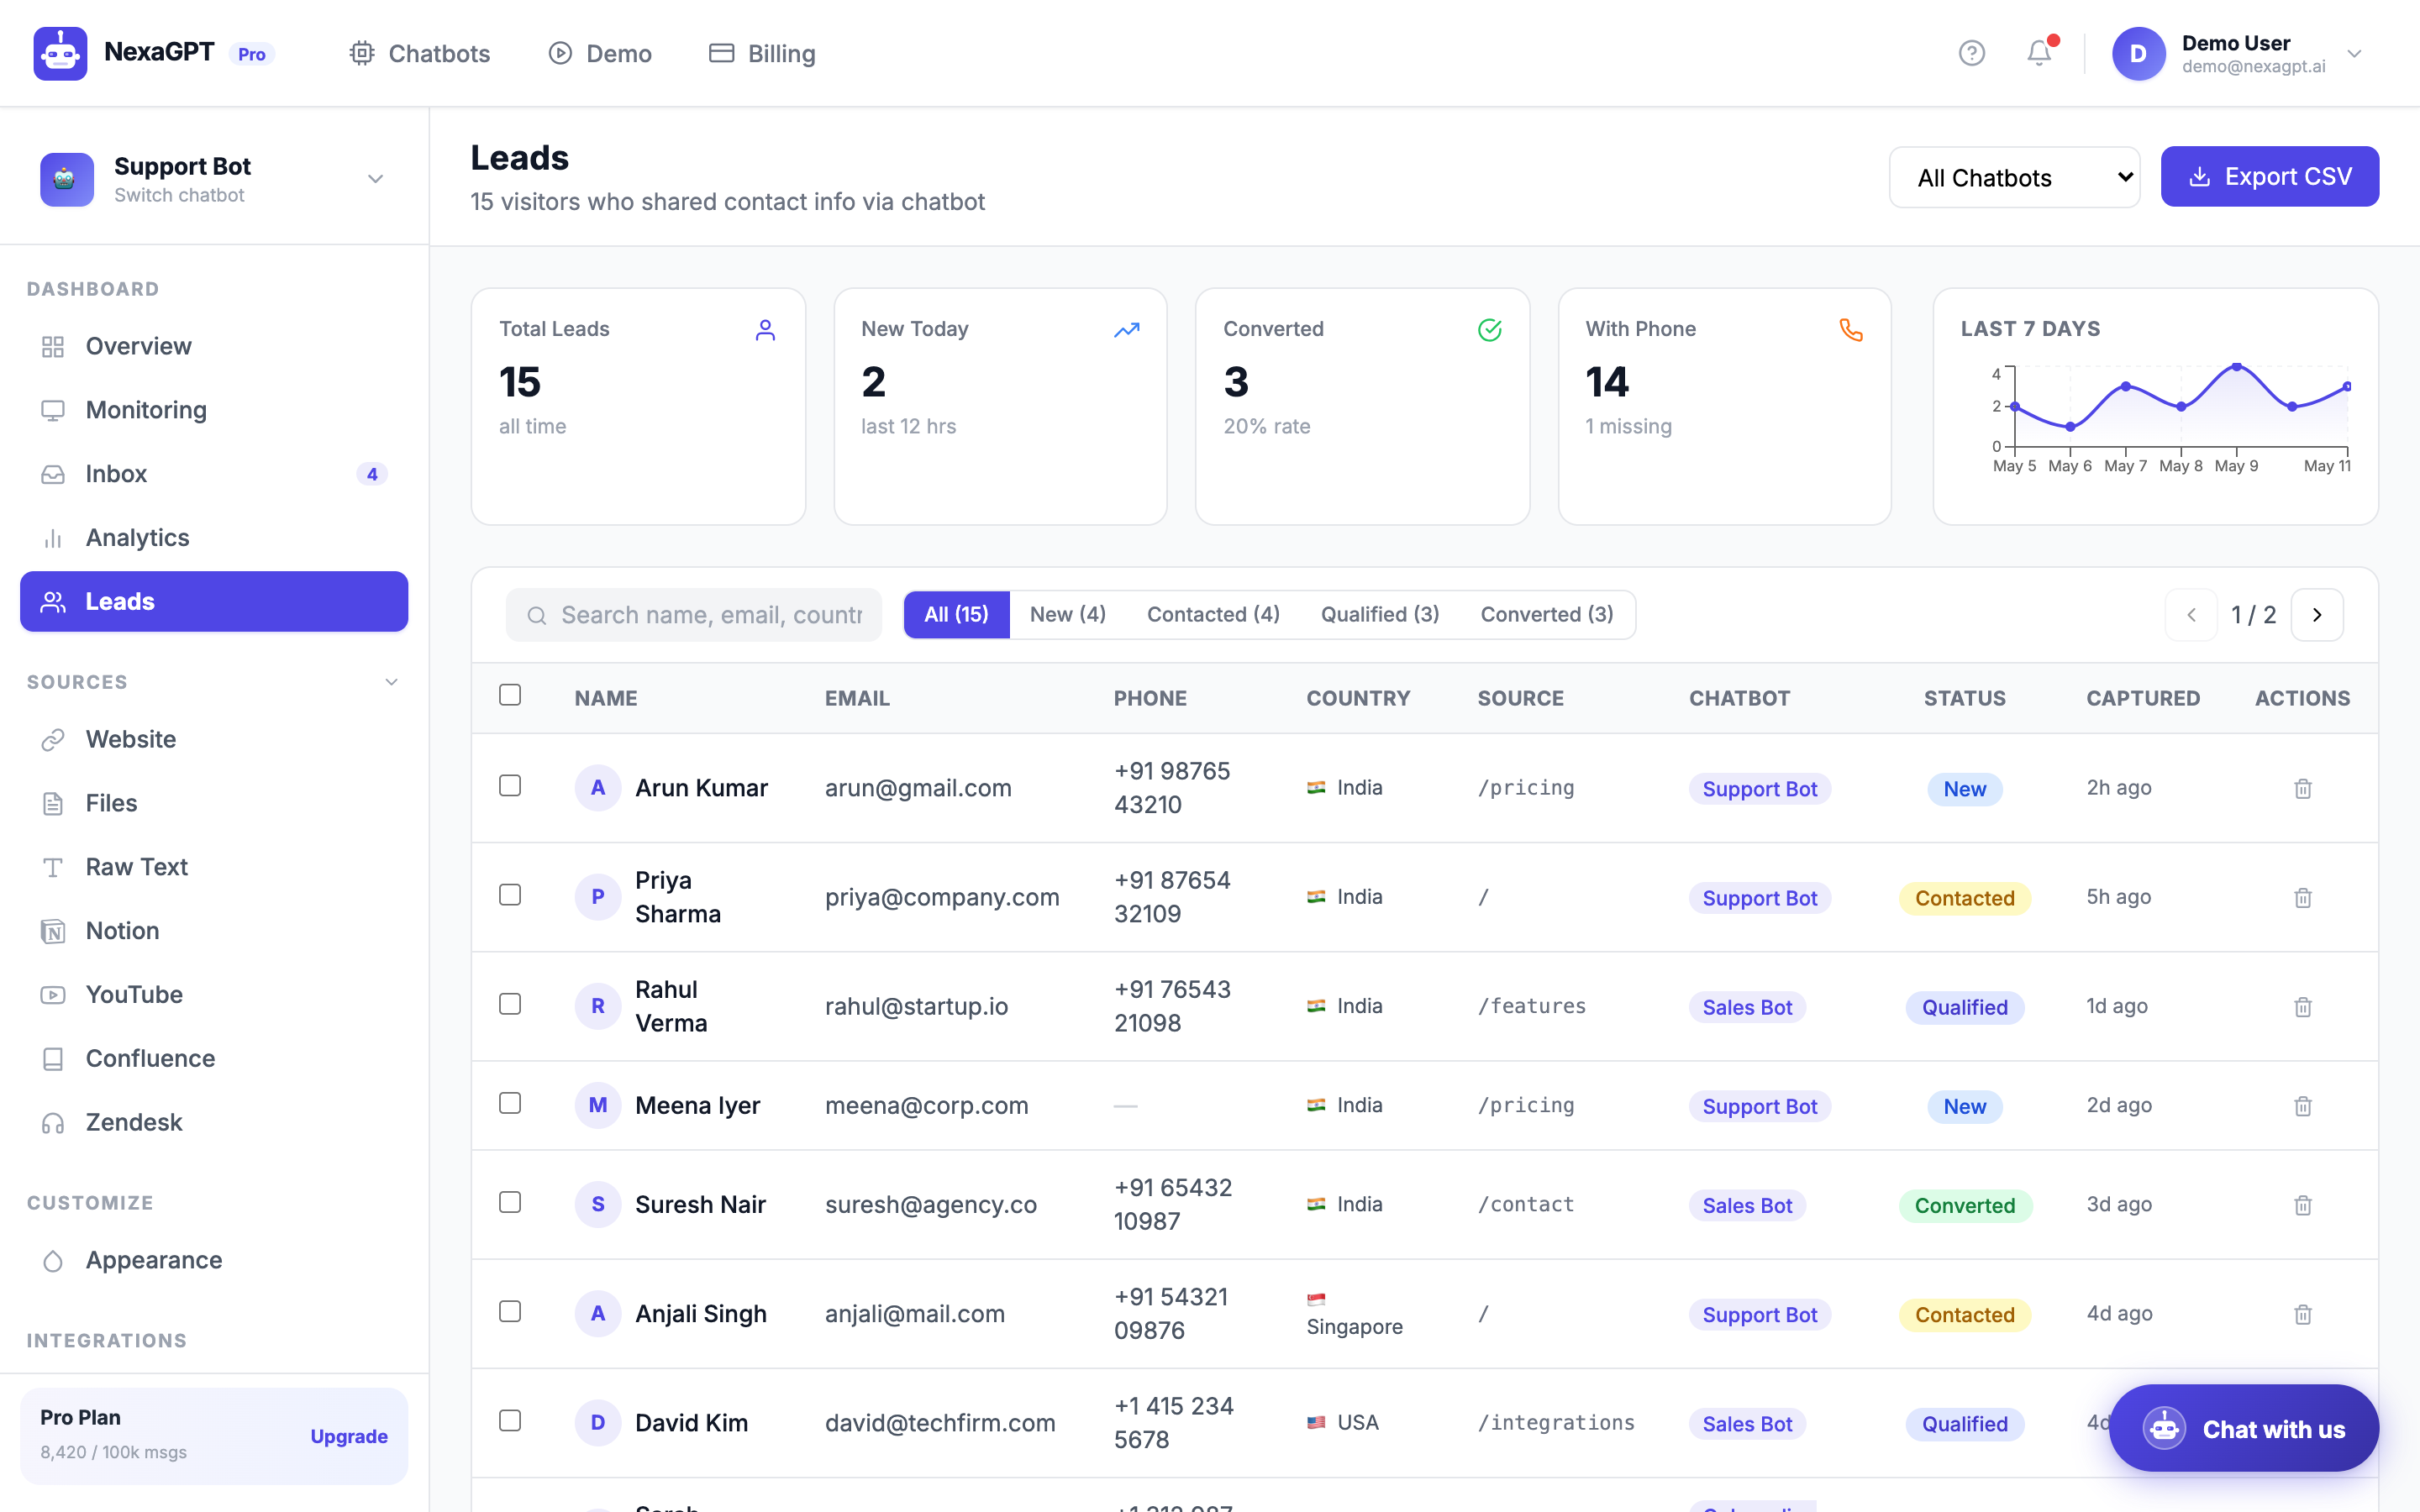Delete the Arun Kumar lead
Viewport: 2420px width, 1512px height.
coord(2302,788)
